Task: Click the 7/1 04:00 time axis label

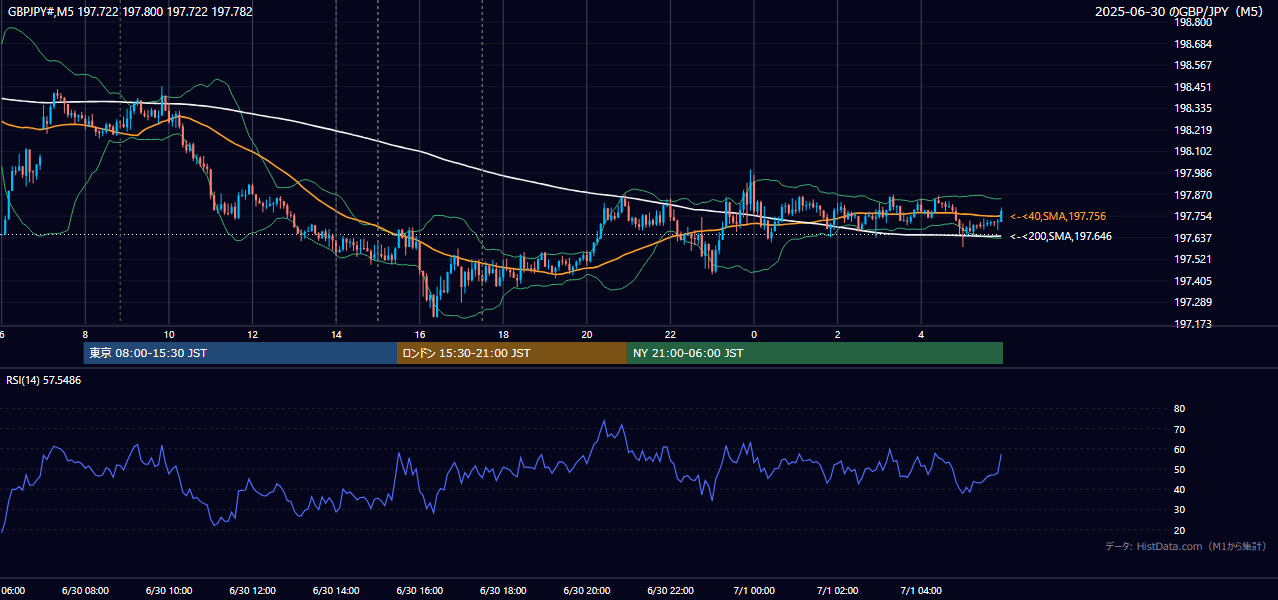Action: (x=921, y=590)
